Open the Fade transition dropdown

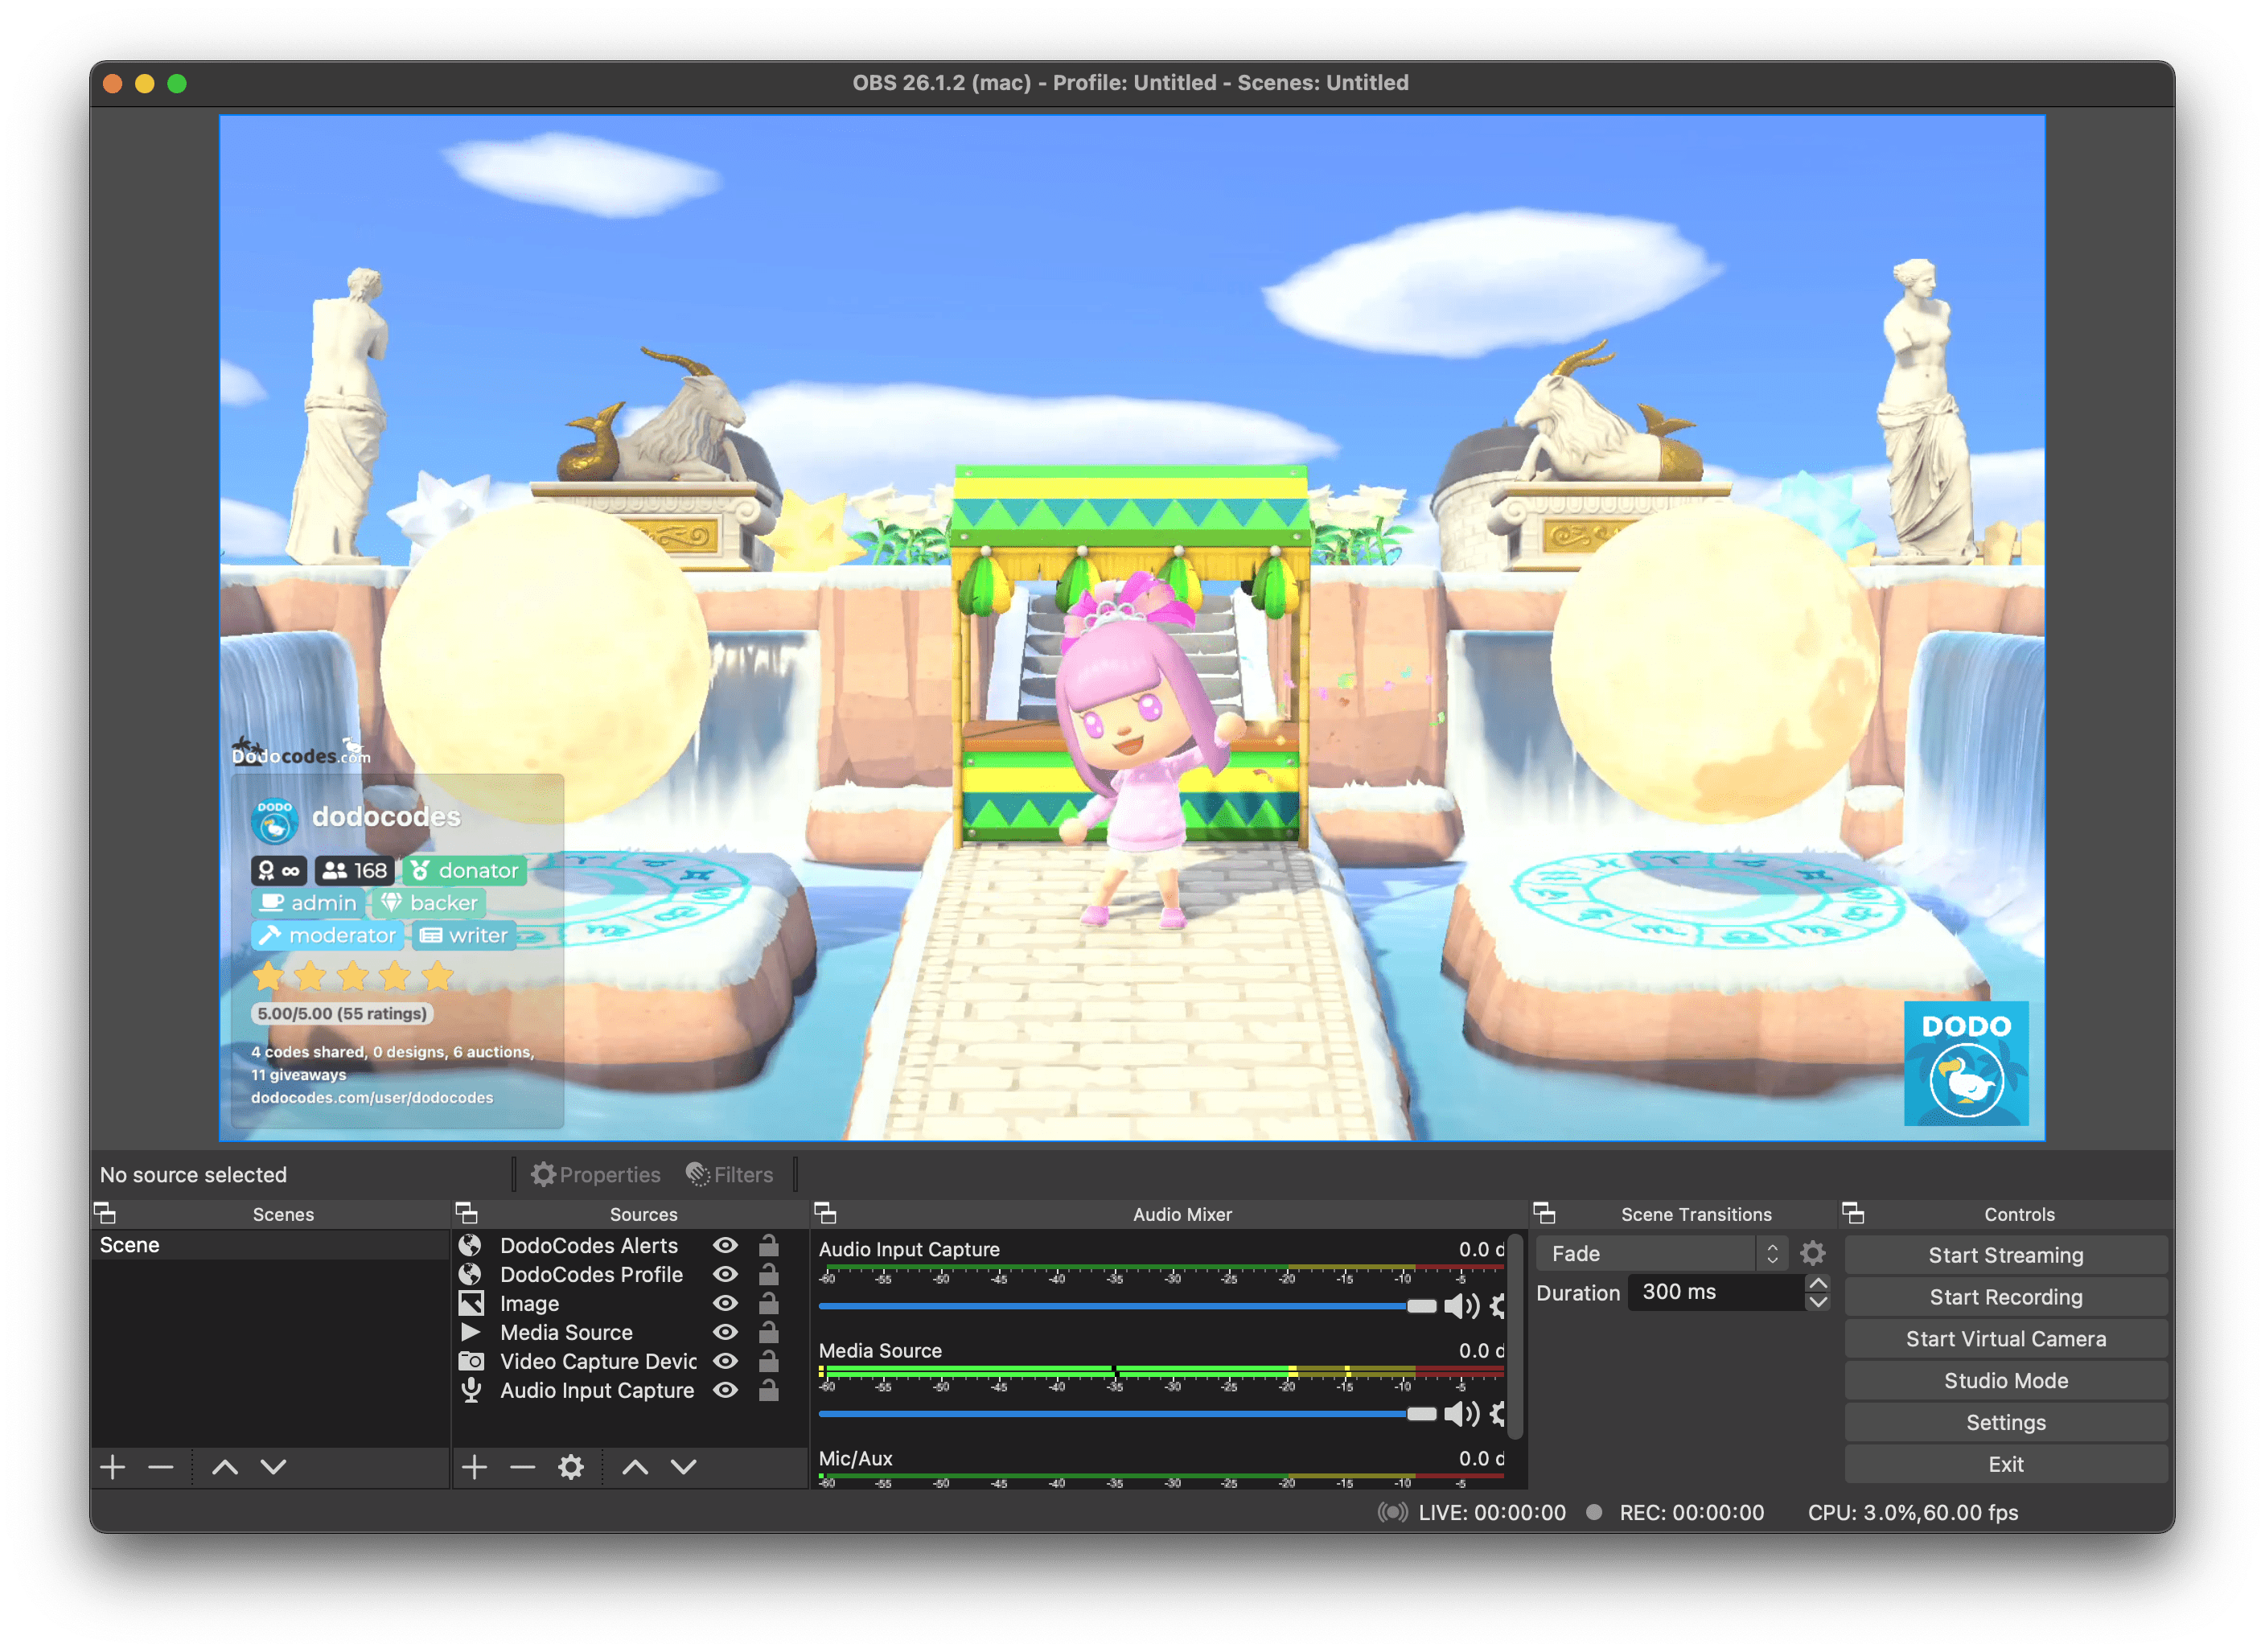pyautogui.click(x=1661, y=1253)
